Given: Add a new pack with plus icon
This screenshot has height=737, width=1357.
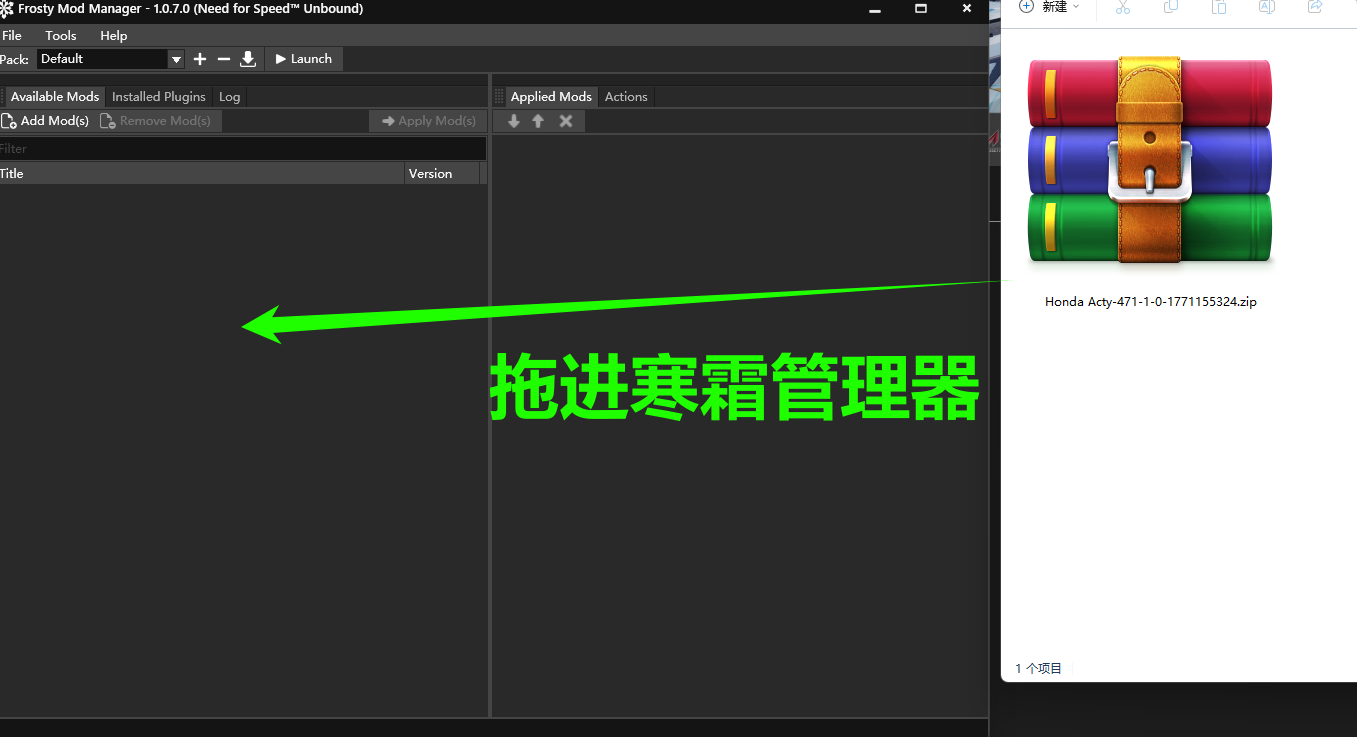Looking at the screenshot, I should 200,59.
